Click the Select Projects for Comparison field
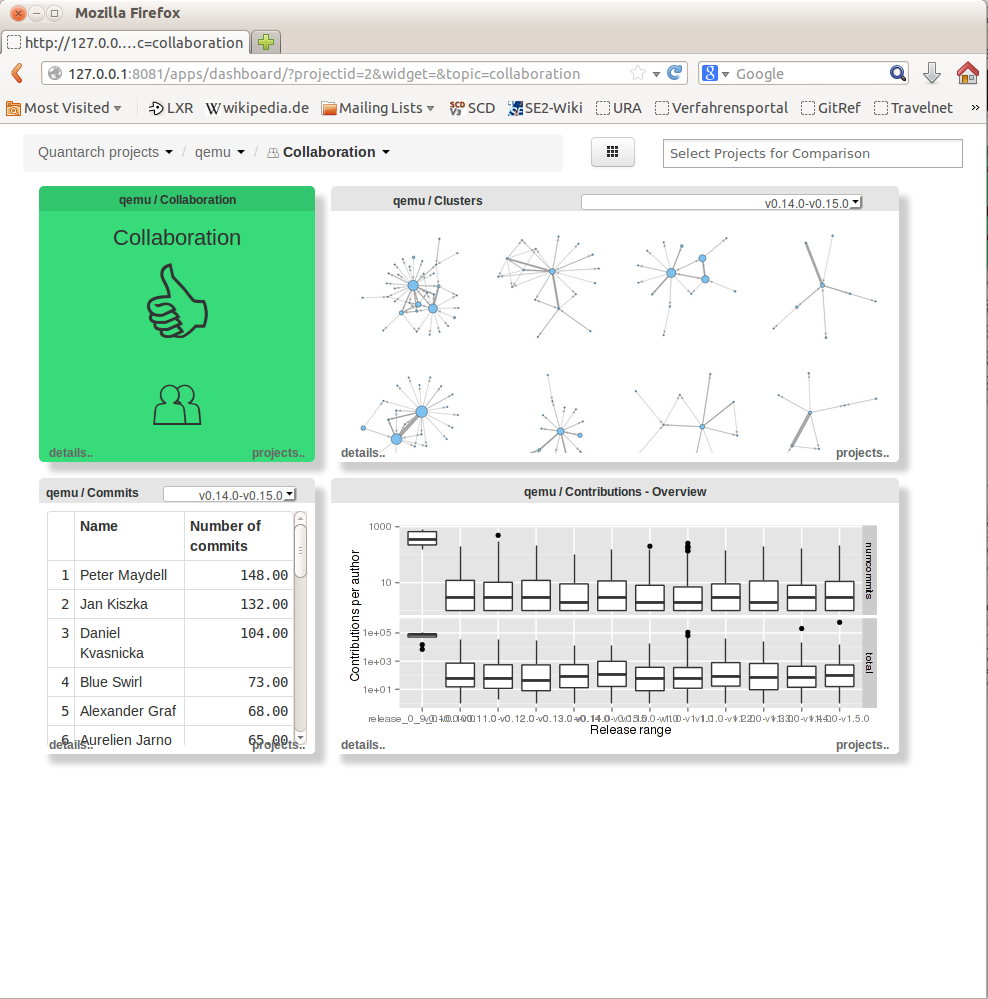Viewport: 988px width, 999px height. coord(812,153)
